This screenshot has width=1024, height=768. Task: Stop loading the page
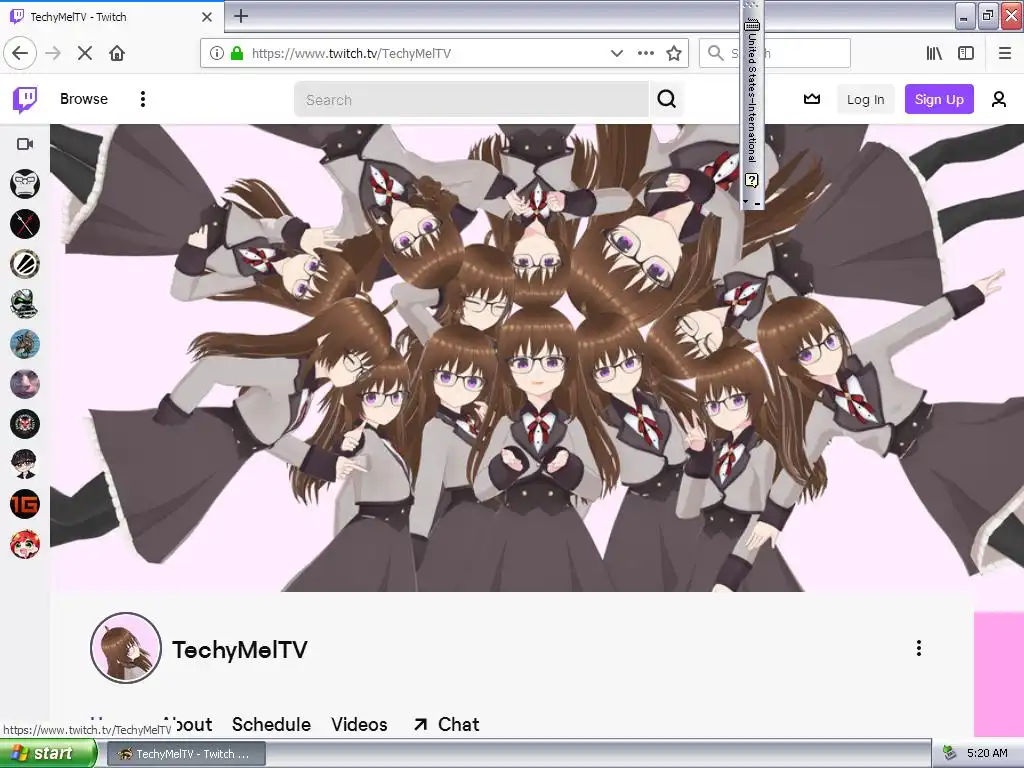pos(85,53)
